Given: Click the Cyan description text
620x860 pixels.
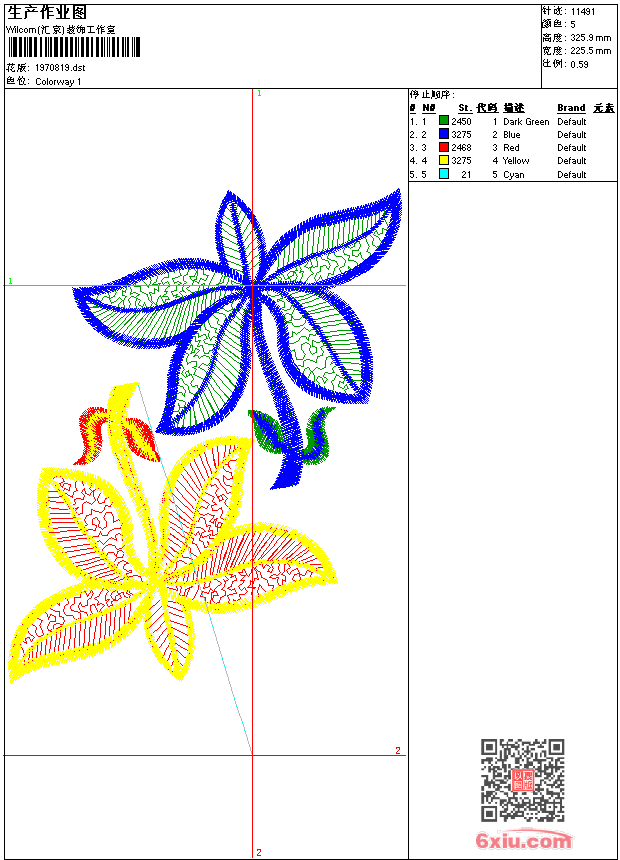Looking at the screenshot, I should click(x=514, y=175).
